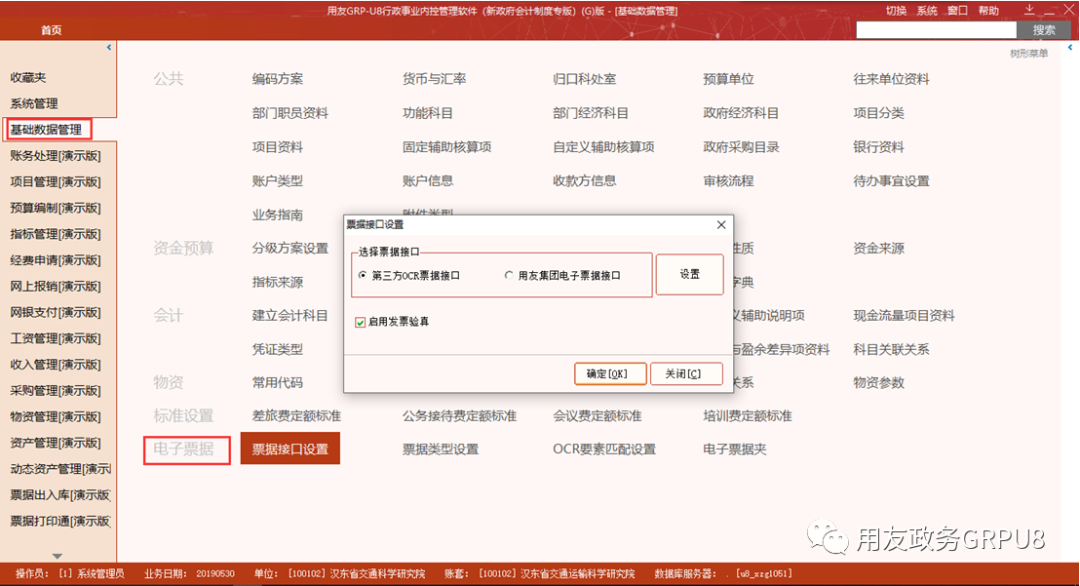Click 业务日期 20190530 in status bar
This screenshot has height=586, width=1080.
click(189, 574)
